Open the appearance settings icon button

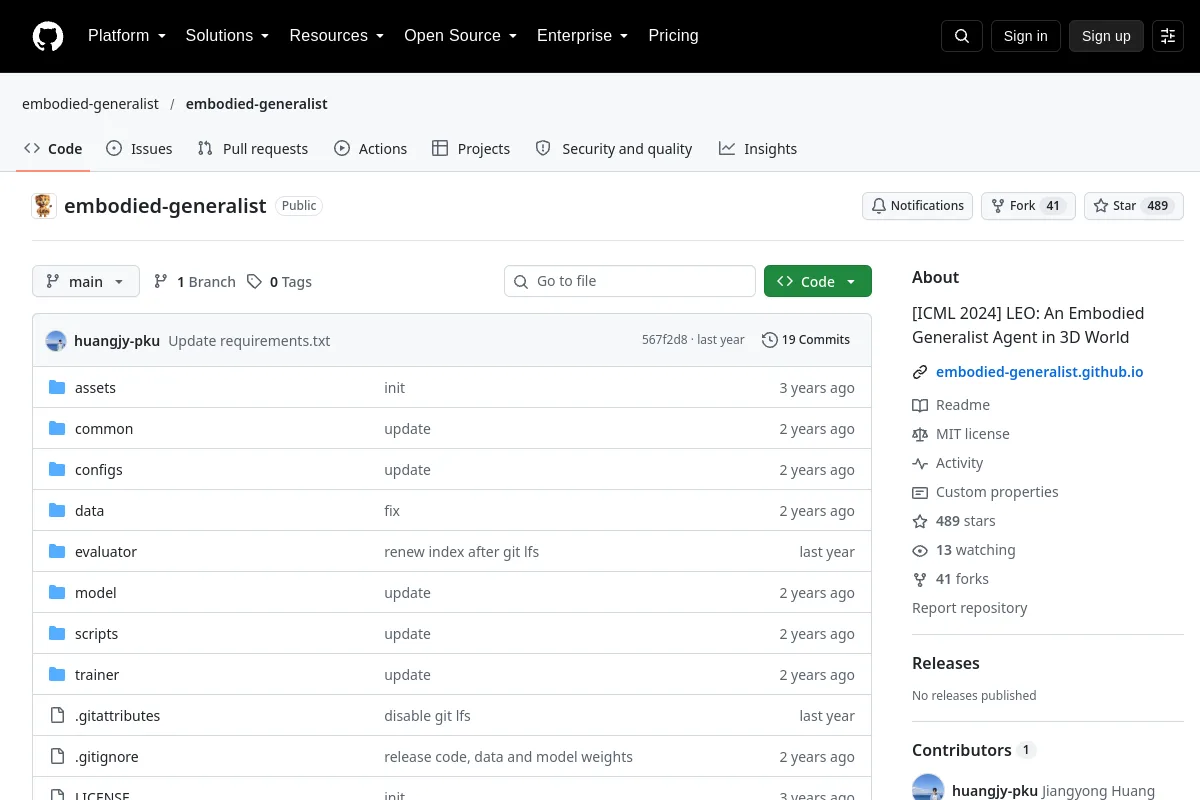point(1168,36)
